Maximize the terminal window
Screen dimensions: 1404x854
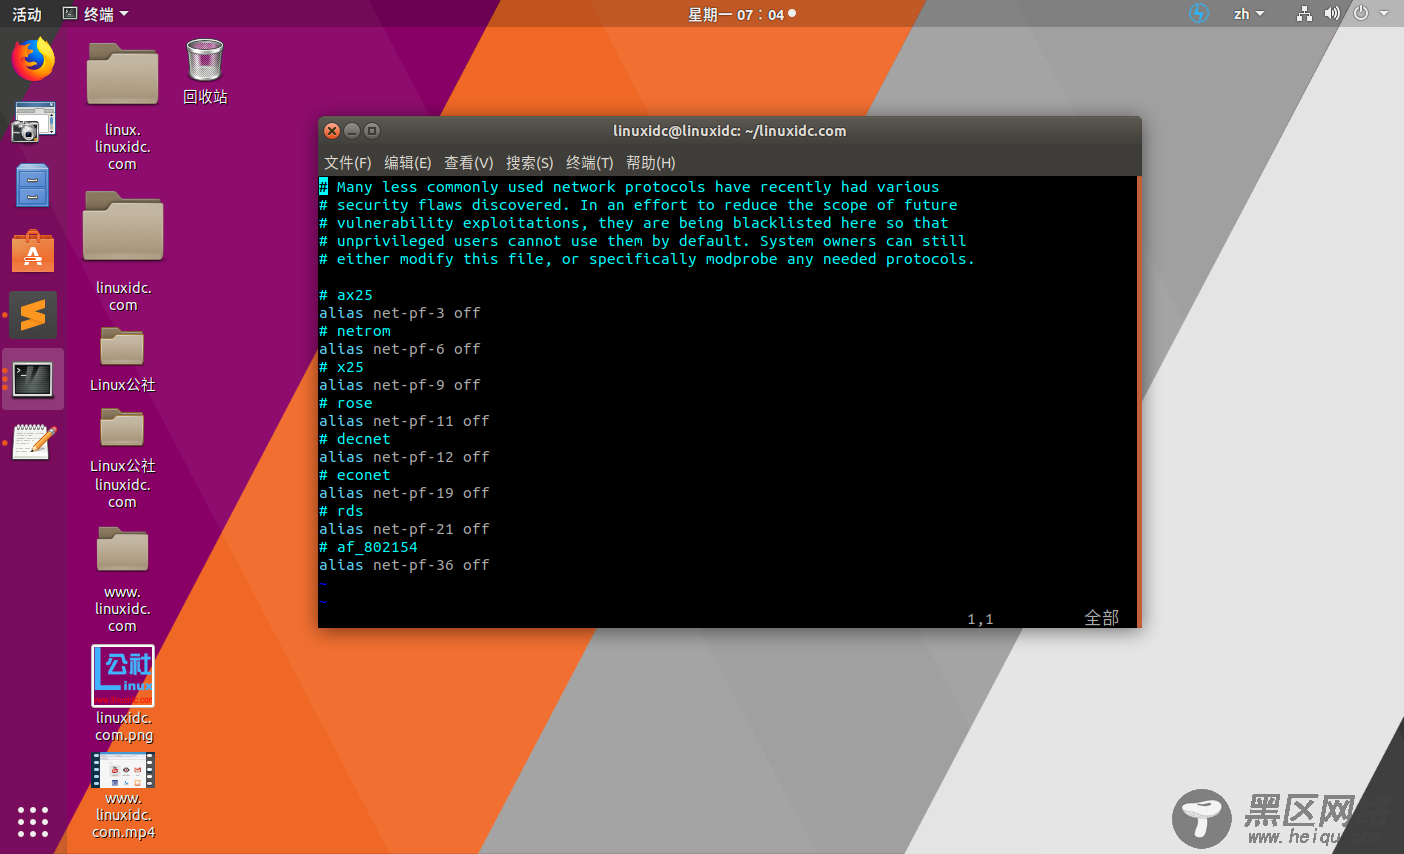point(372,131)
